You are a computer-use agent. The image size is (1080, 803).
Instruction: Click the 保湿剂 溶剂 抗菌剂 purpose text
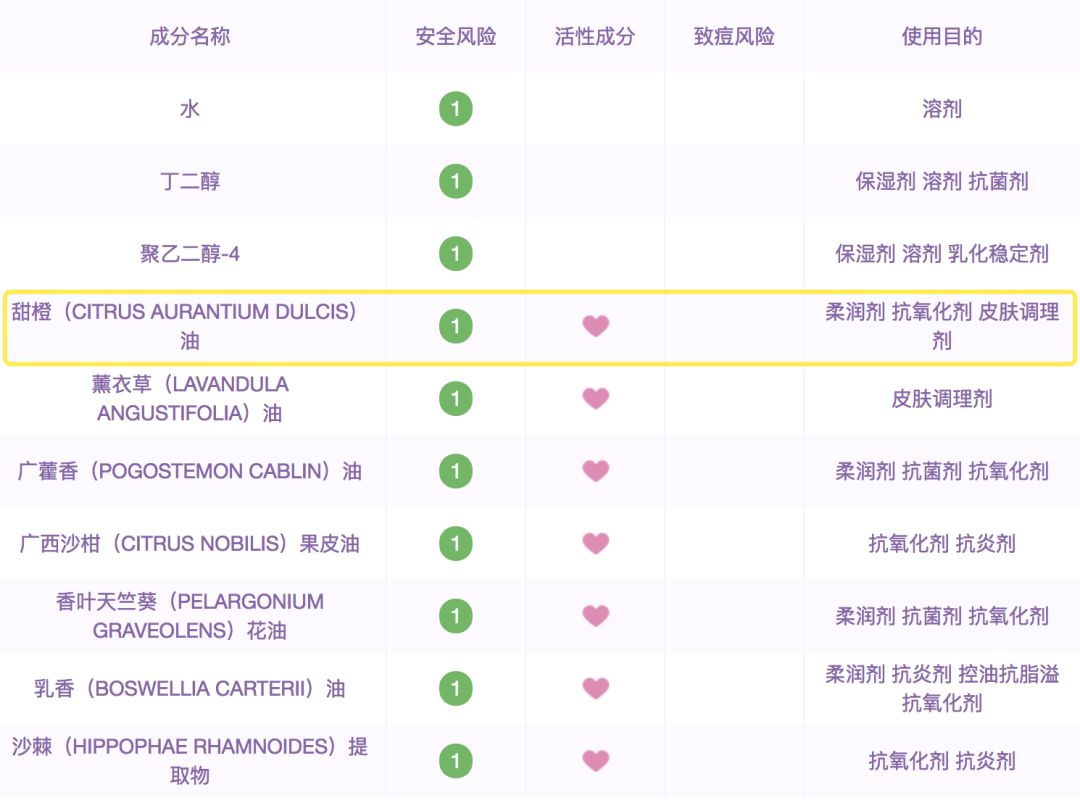click(x=941, y=181)
